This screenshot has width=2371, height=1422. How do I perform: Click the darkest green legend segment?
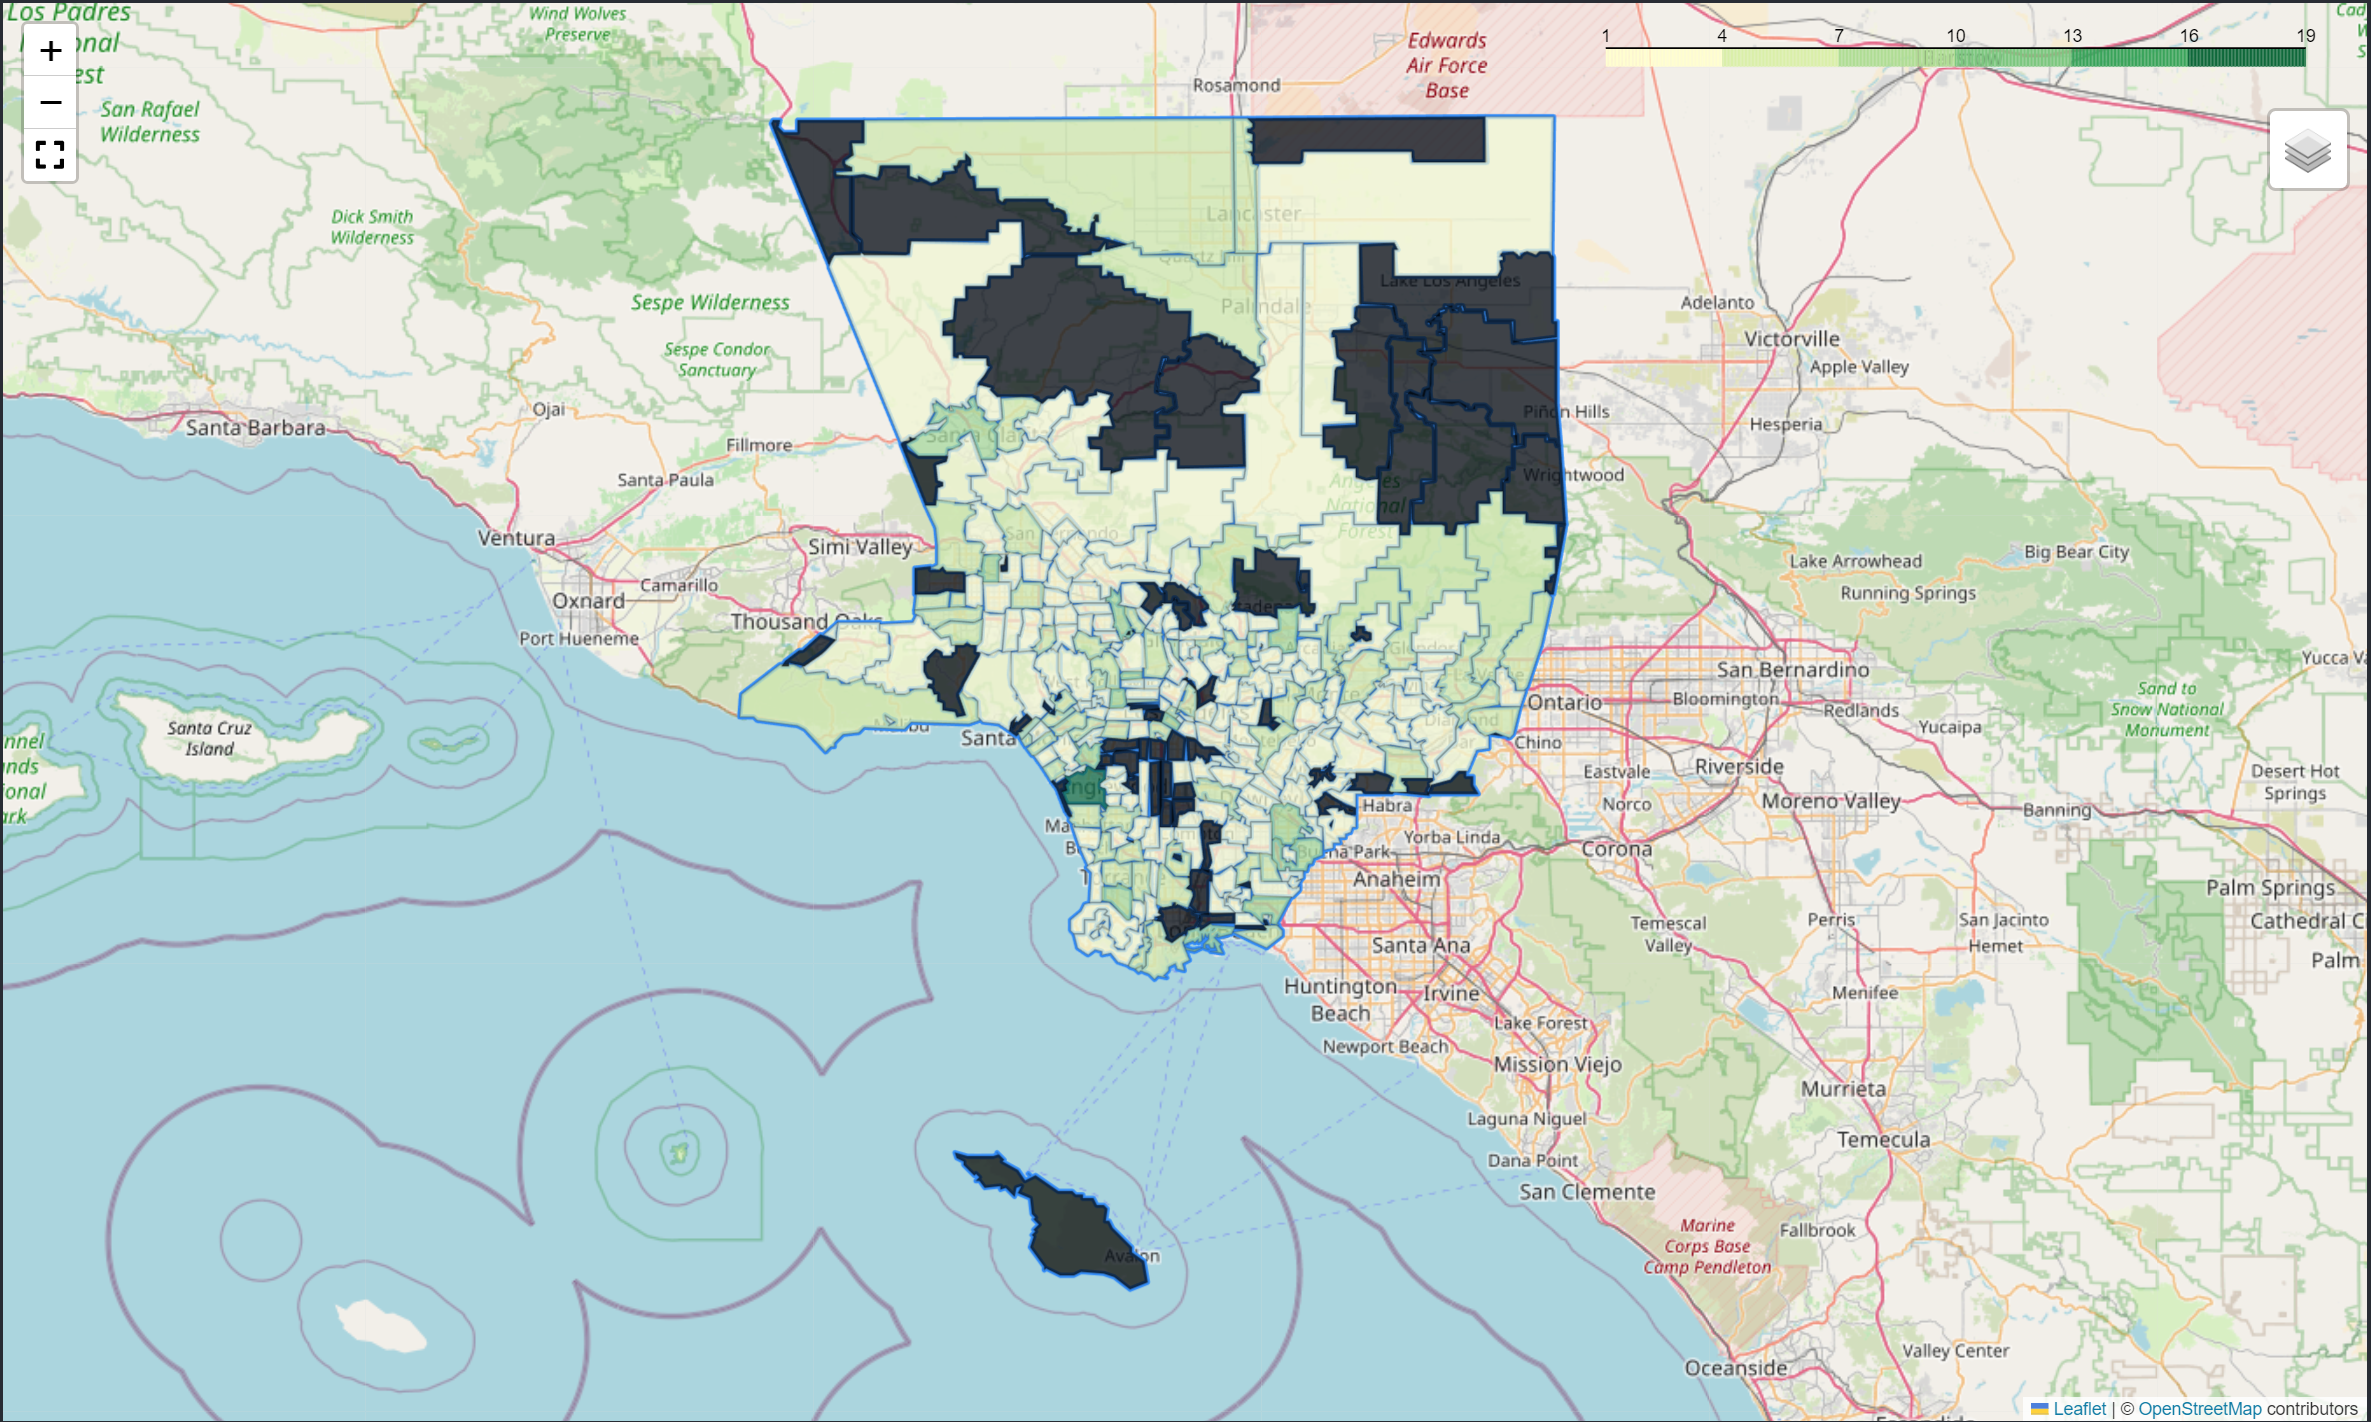click(2245, 59)
